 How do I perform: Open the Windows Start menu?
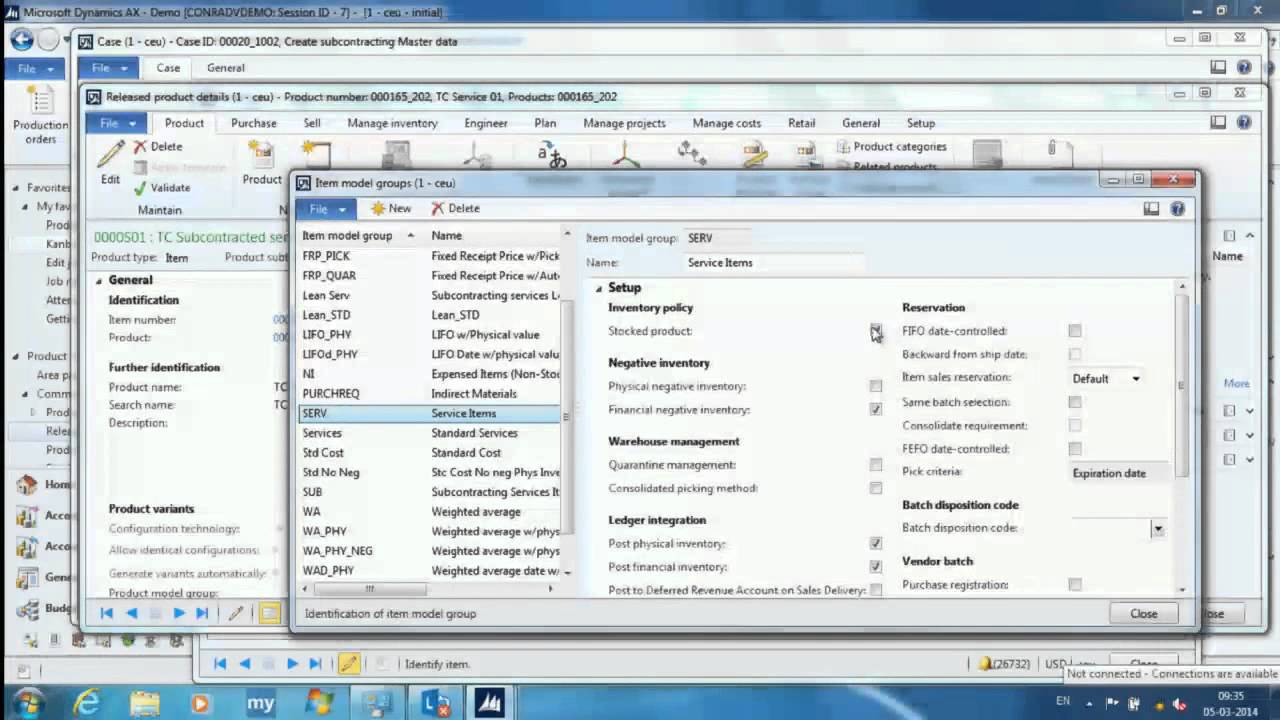point(28,702)
